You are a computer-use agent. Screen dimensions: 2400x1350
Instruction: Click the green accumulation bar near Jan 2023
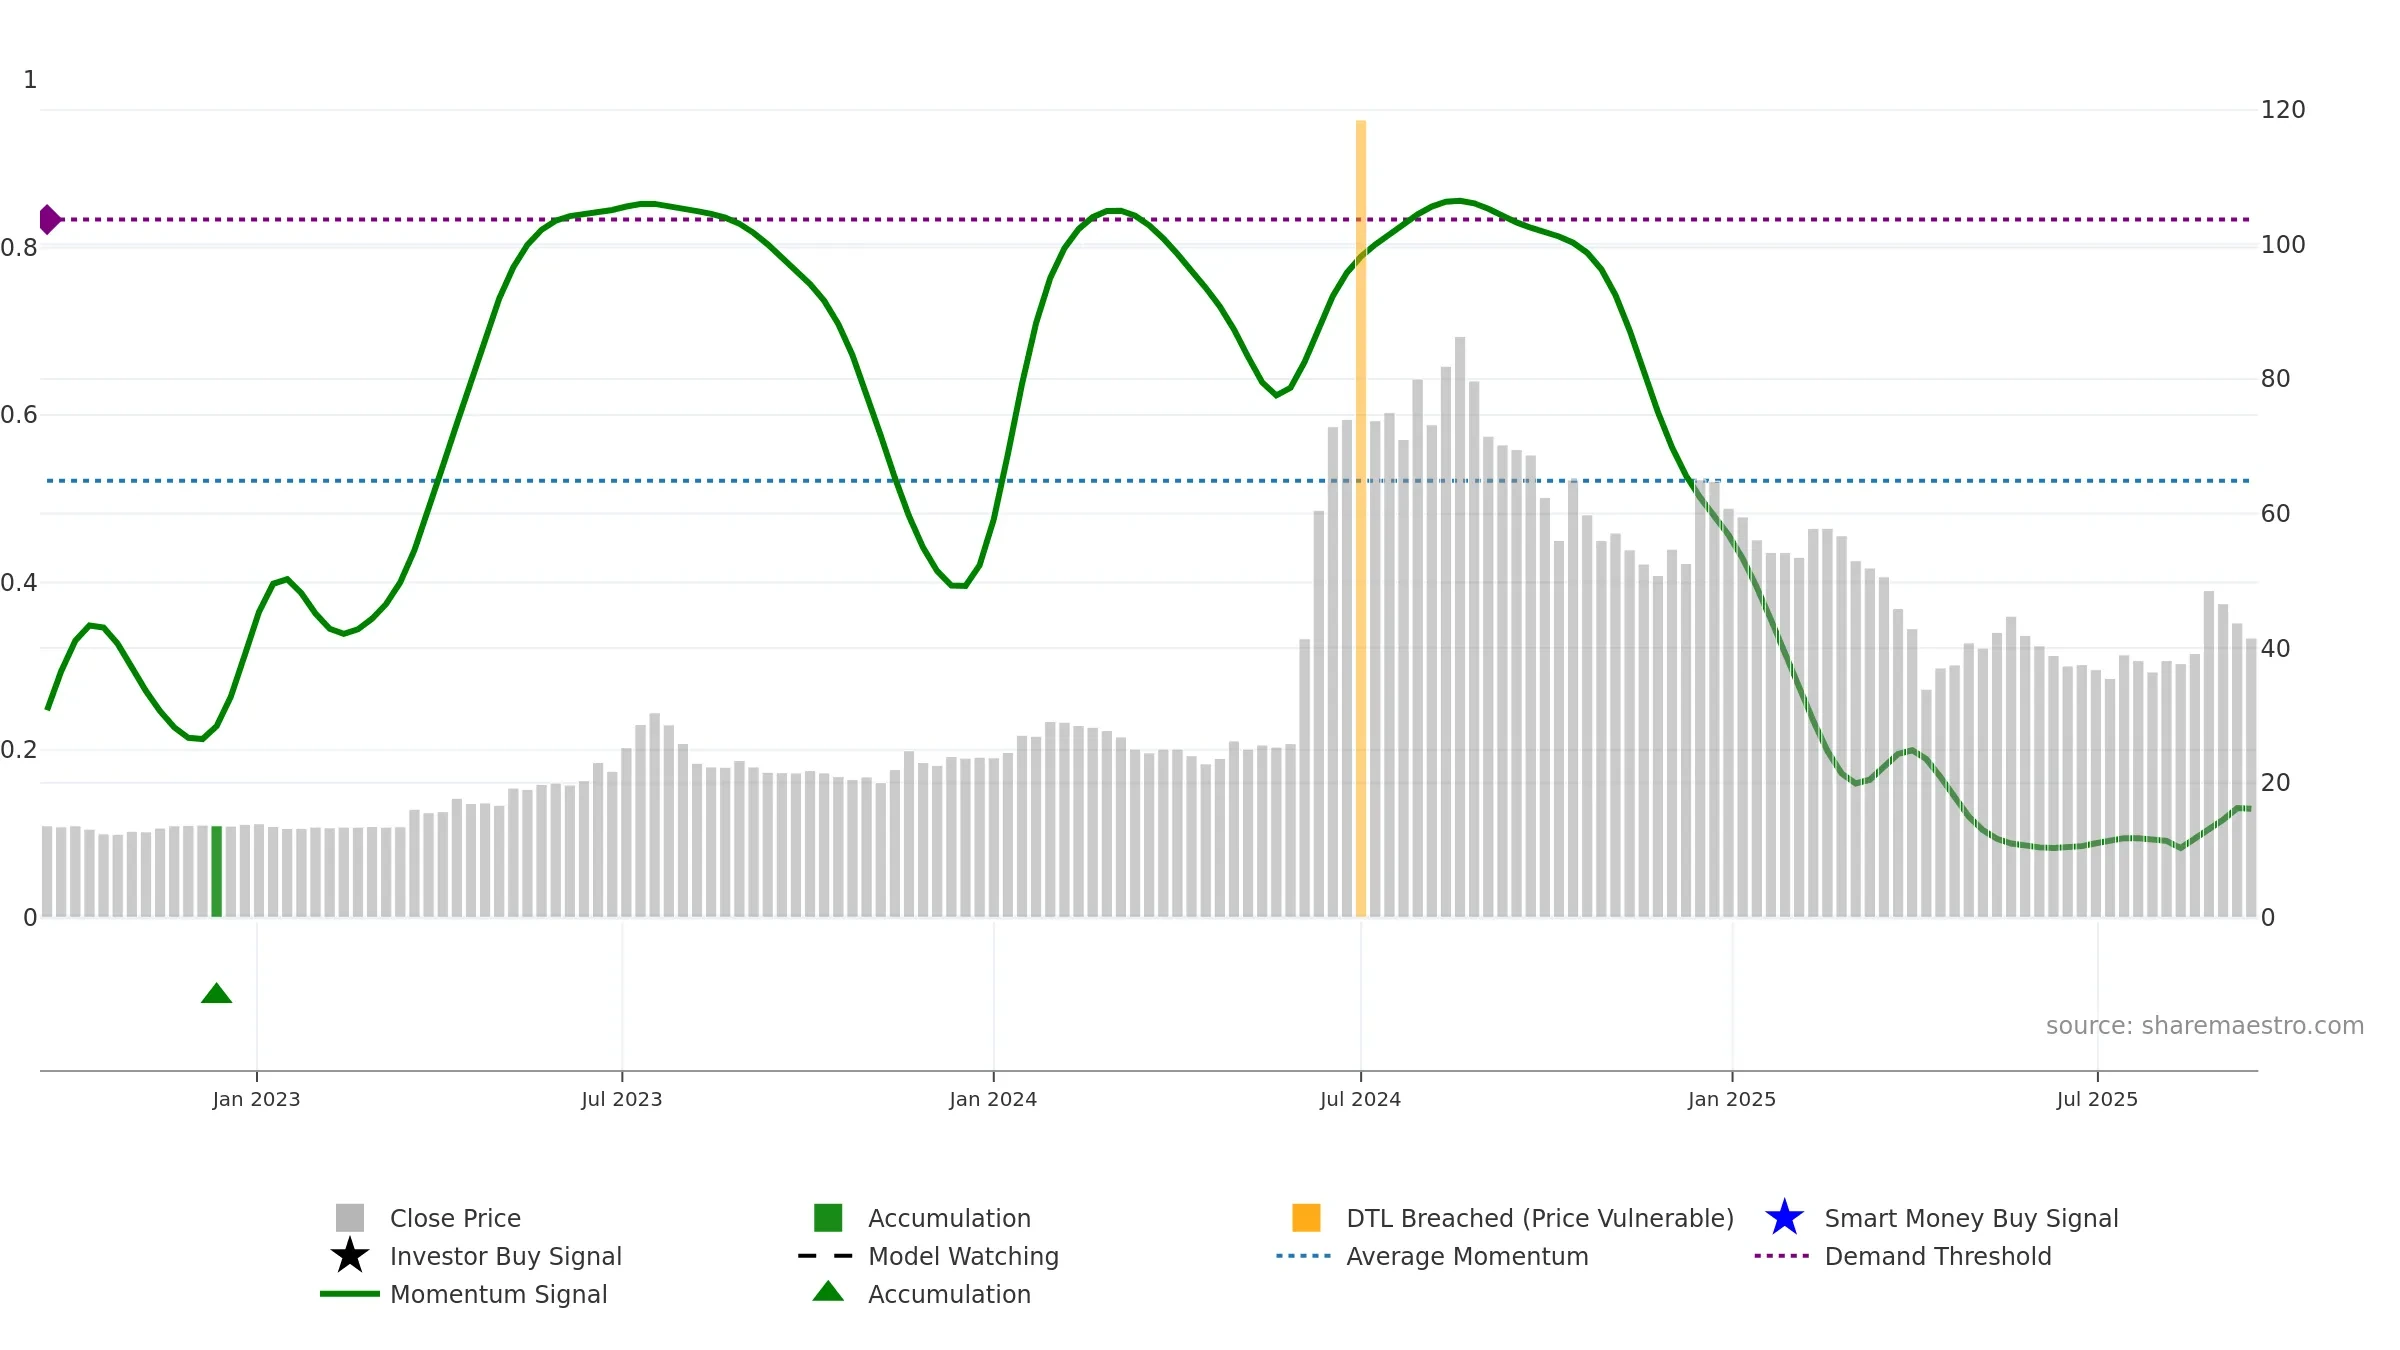216,871
